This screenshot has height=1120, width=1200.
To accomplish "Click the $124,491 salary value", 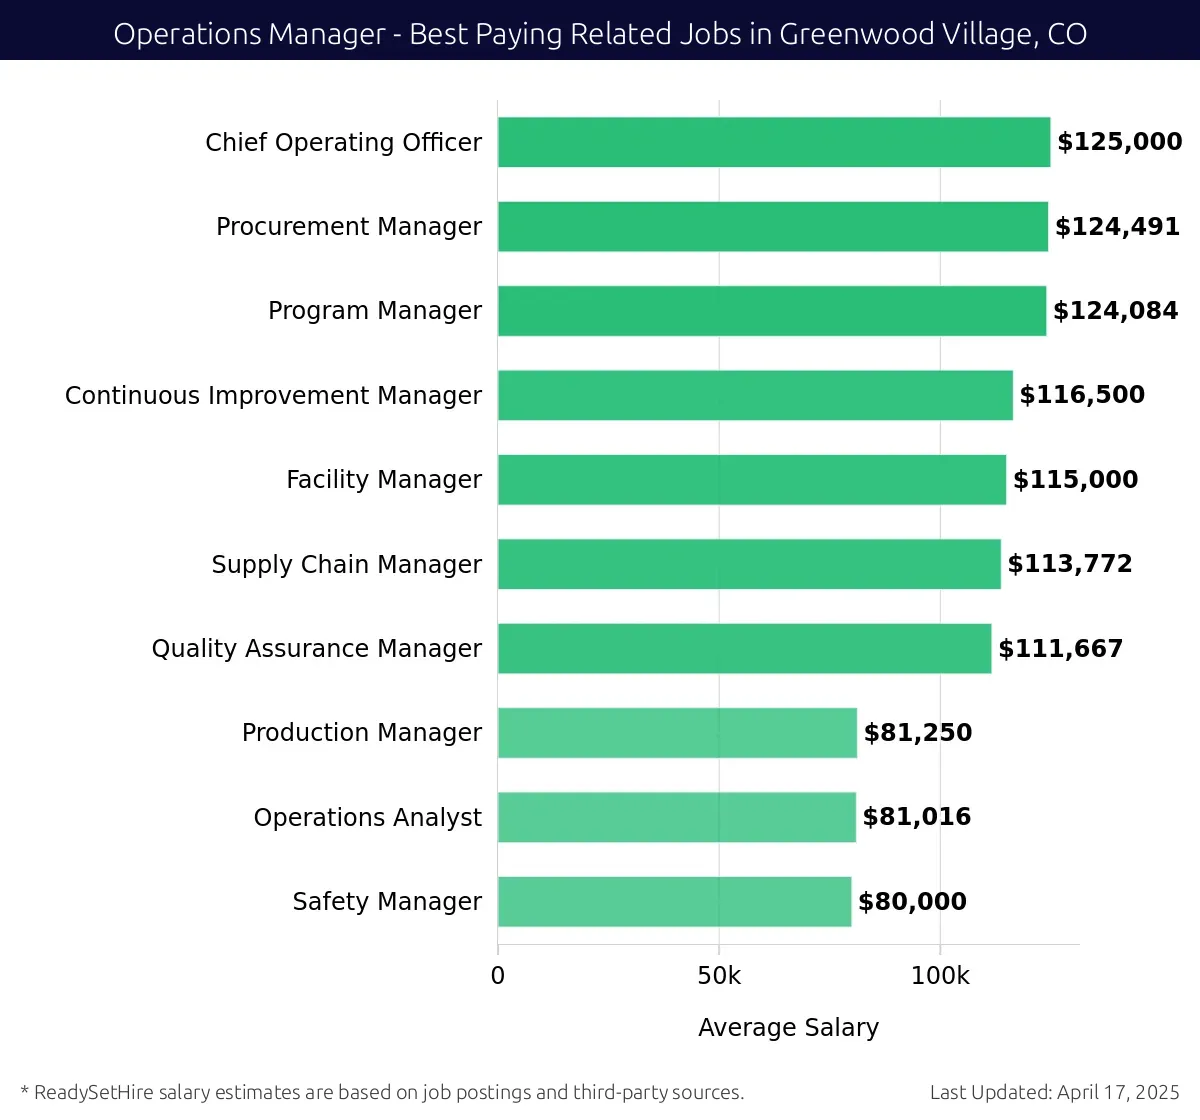I will (x=1118, y=227).
